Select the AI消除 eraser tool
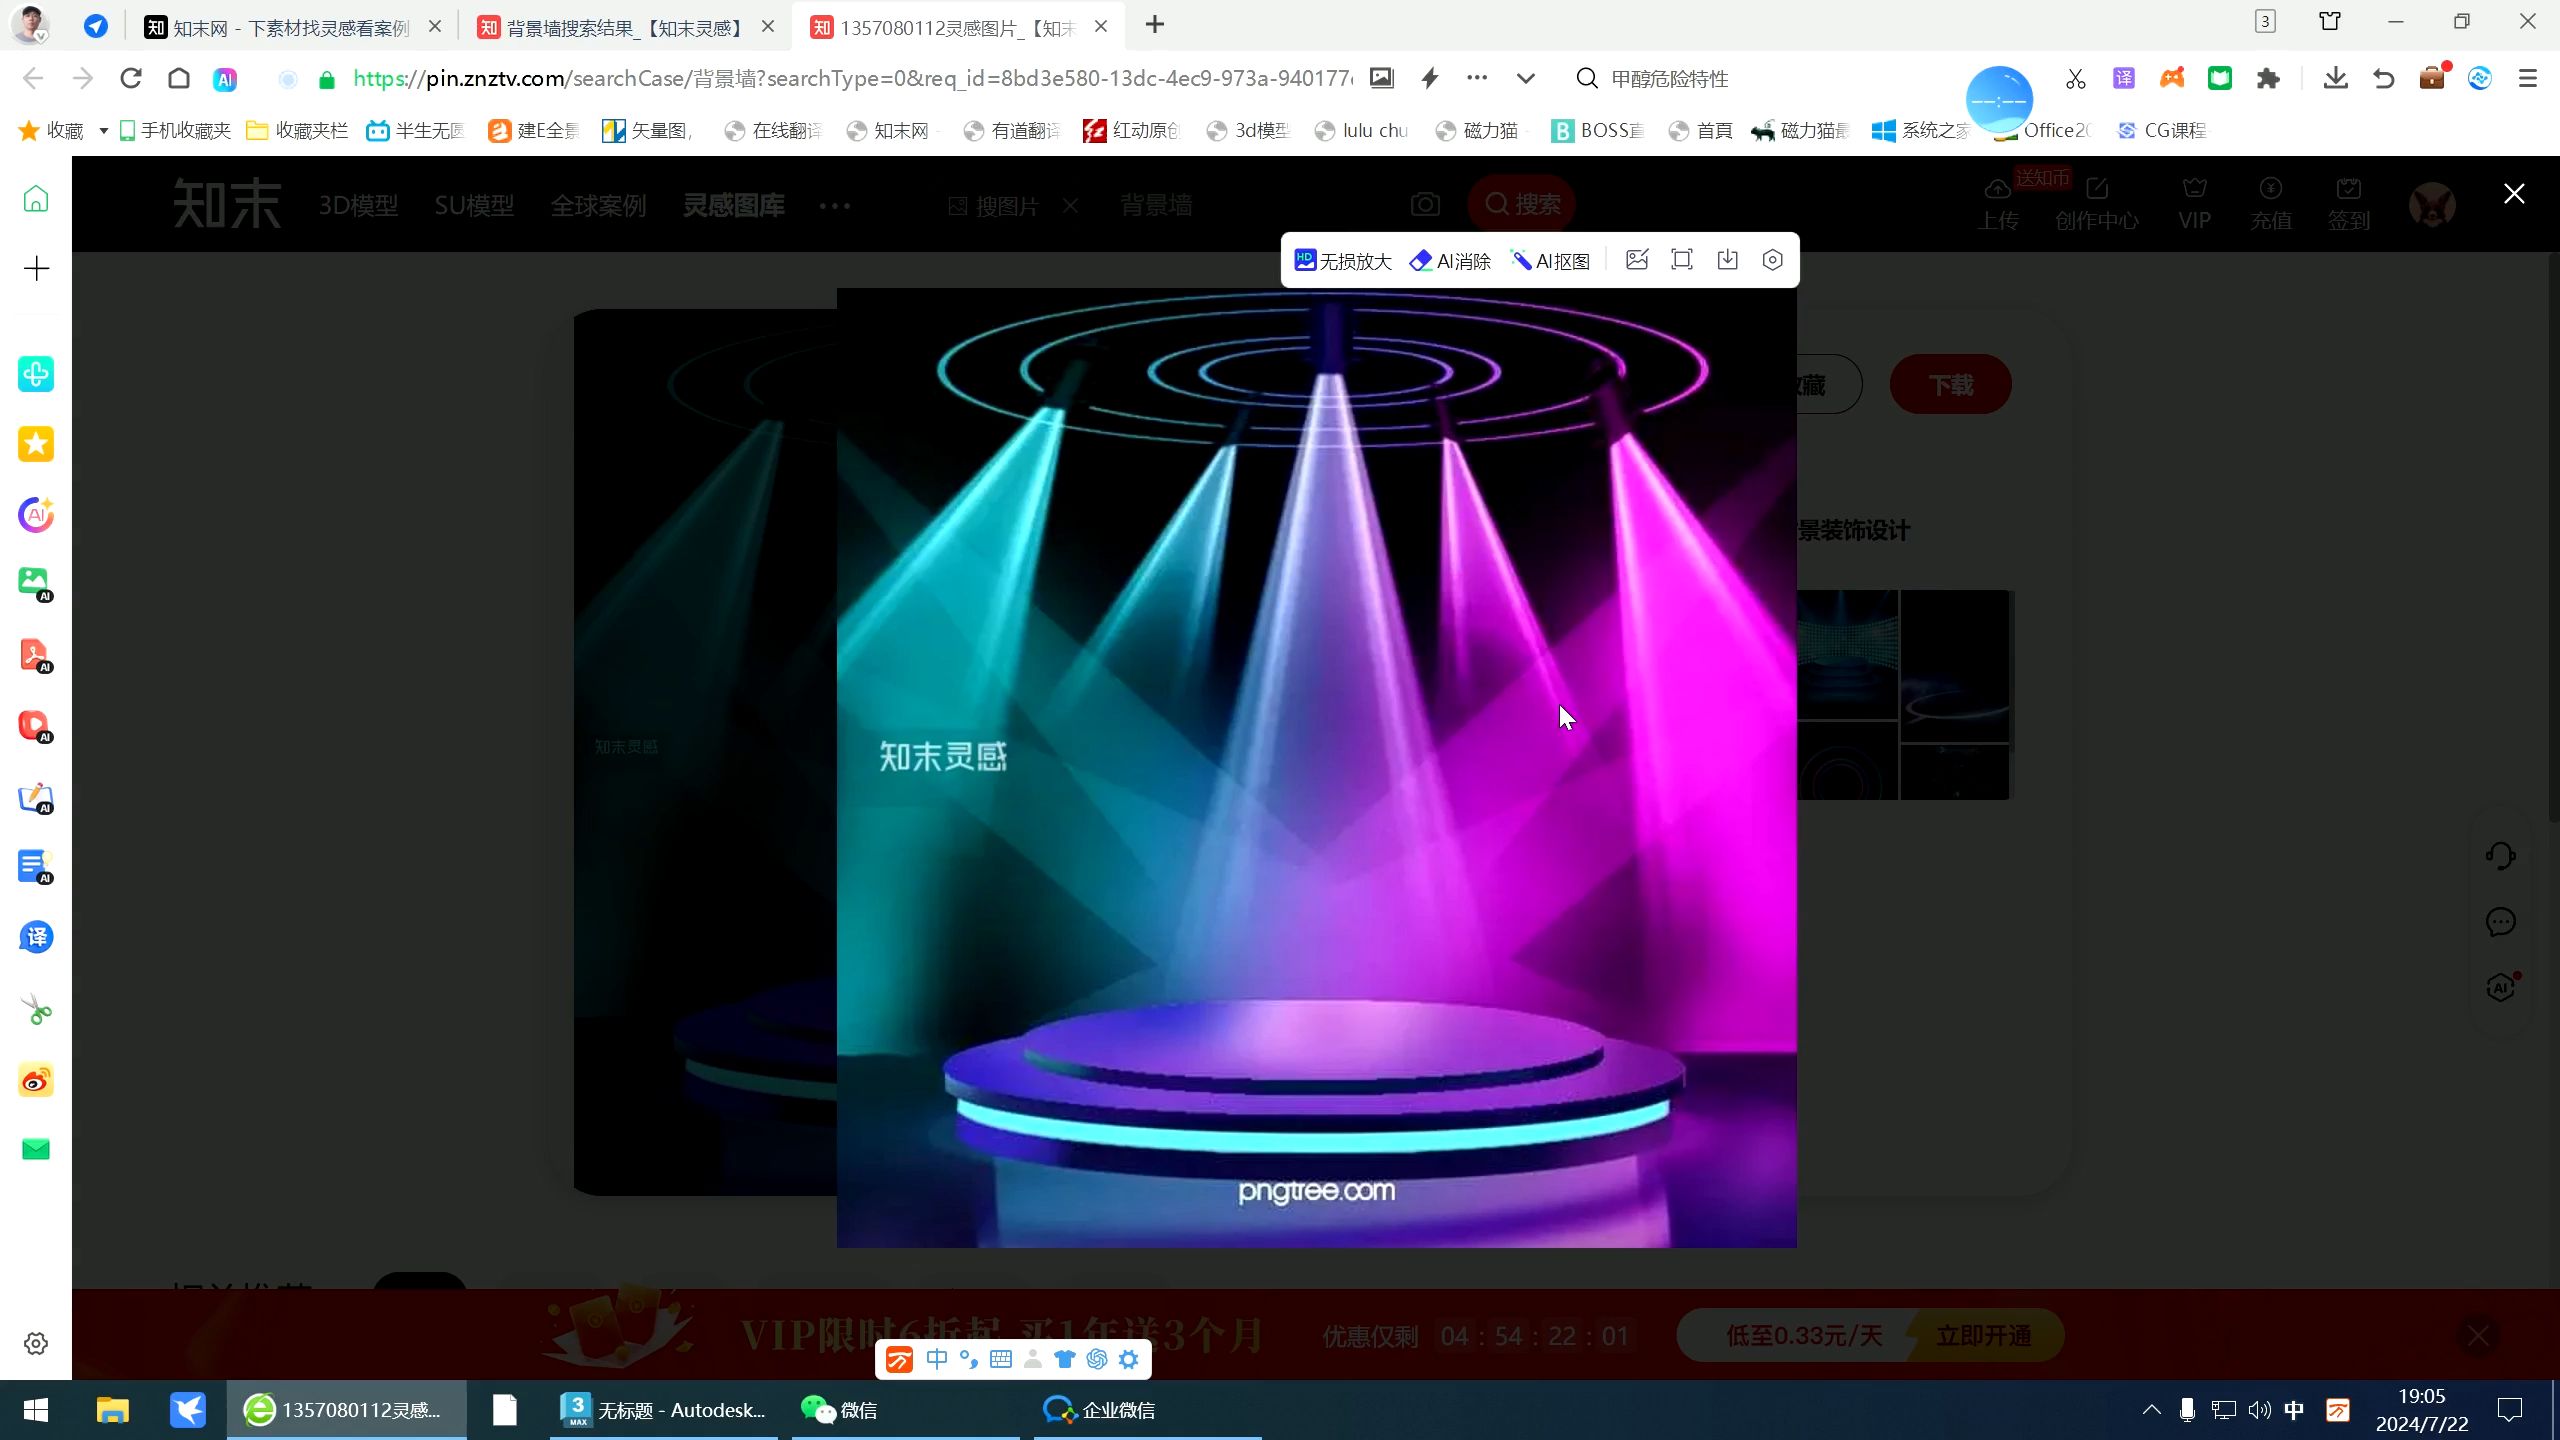 (x=1450, y=261)
